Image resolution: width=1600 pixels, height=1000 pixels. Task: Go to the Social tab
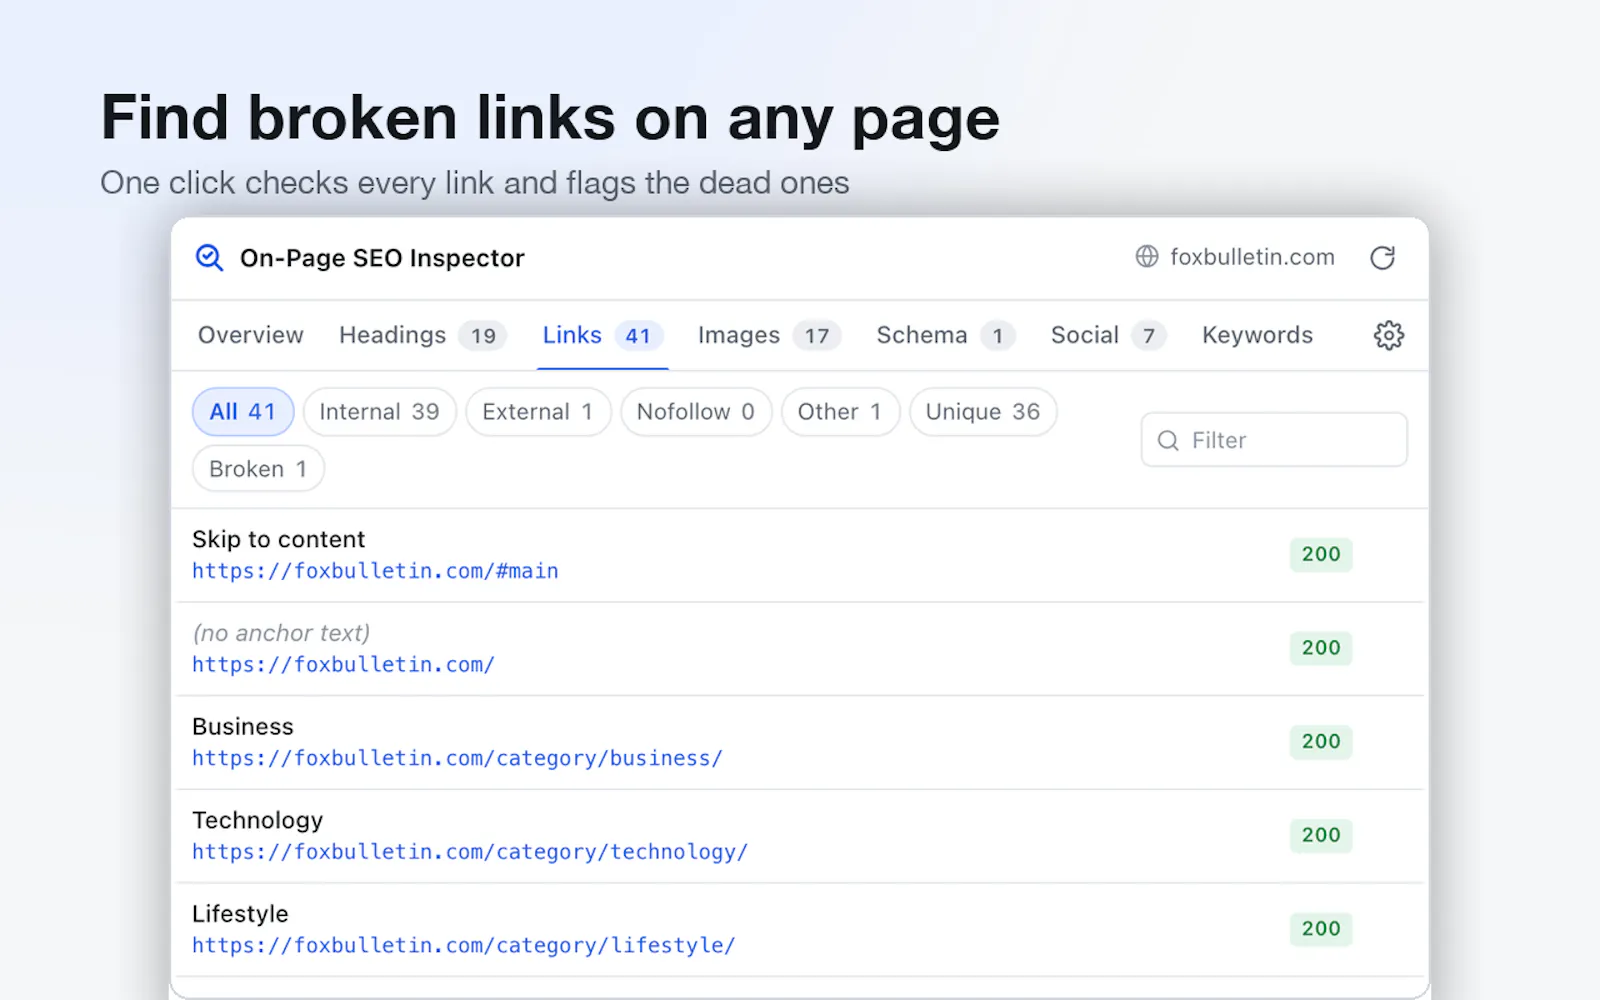click(1108, 335)
